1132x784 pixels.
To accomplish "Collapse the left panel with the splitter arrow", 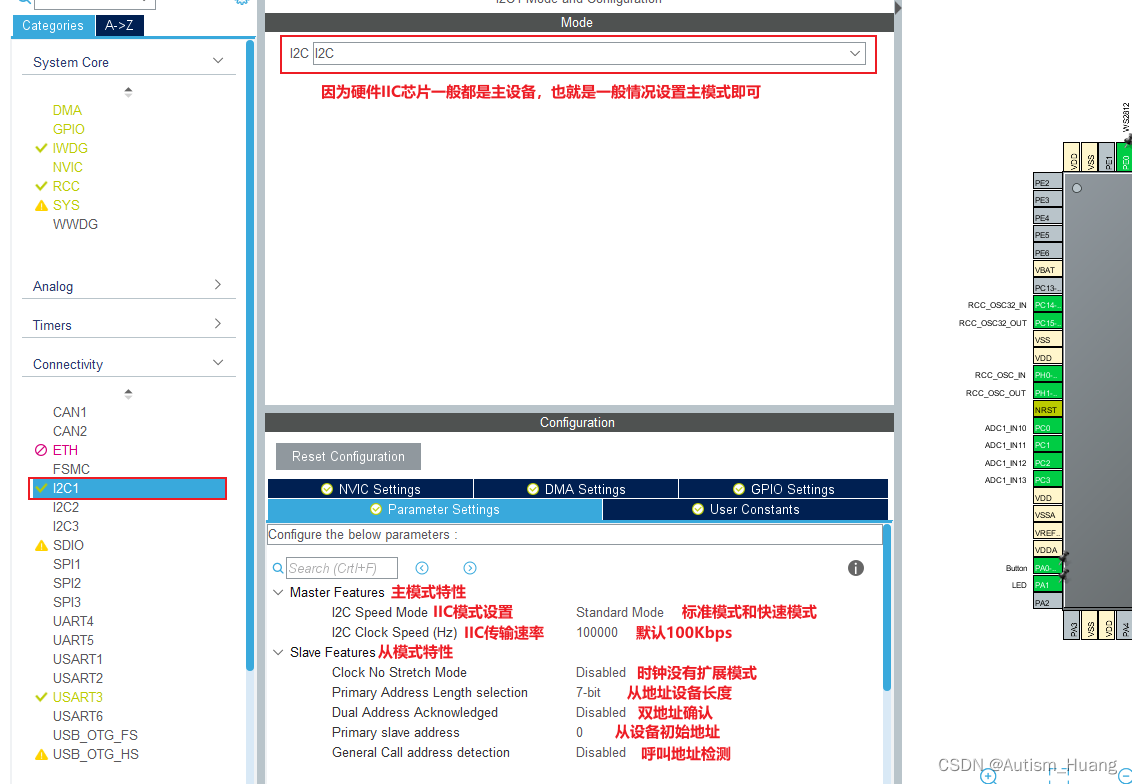I will point(898,7).
